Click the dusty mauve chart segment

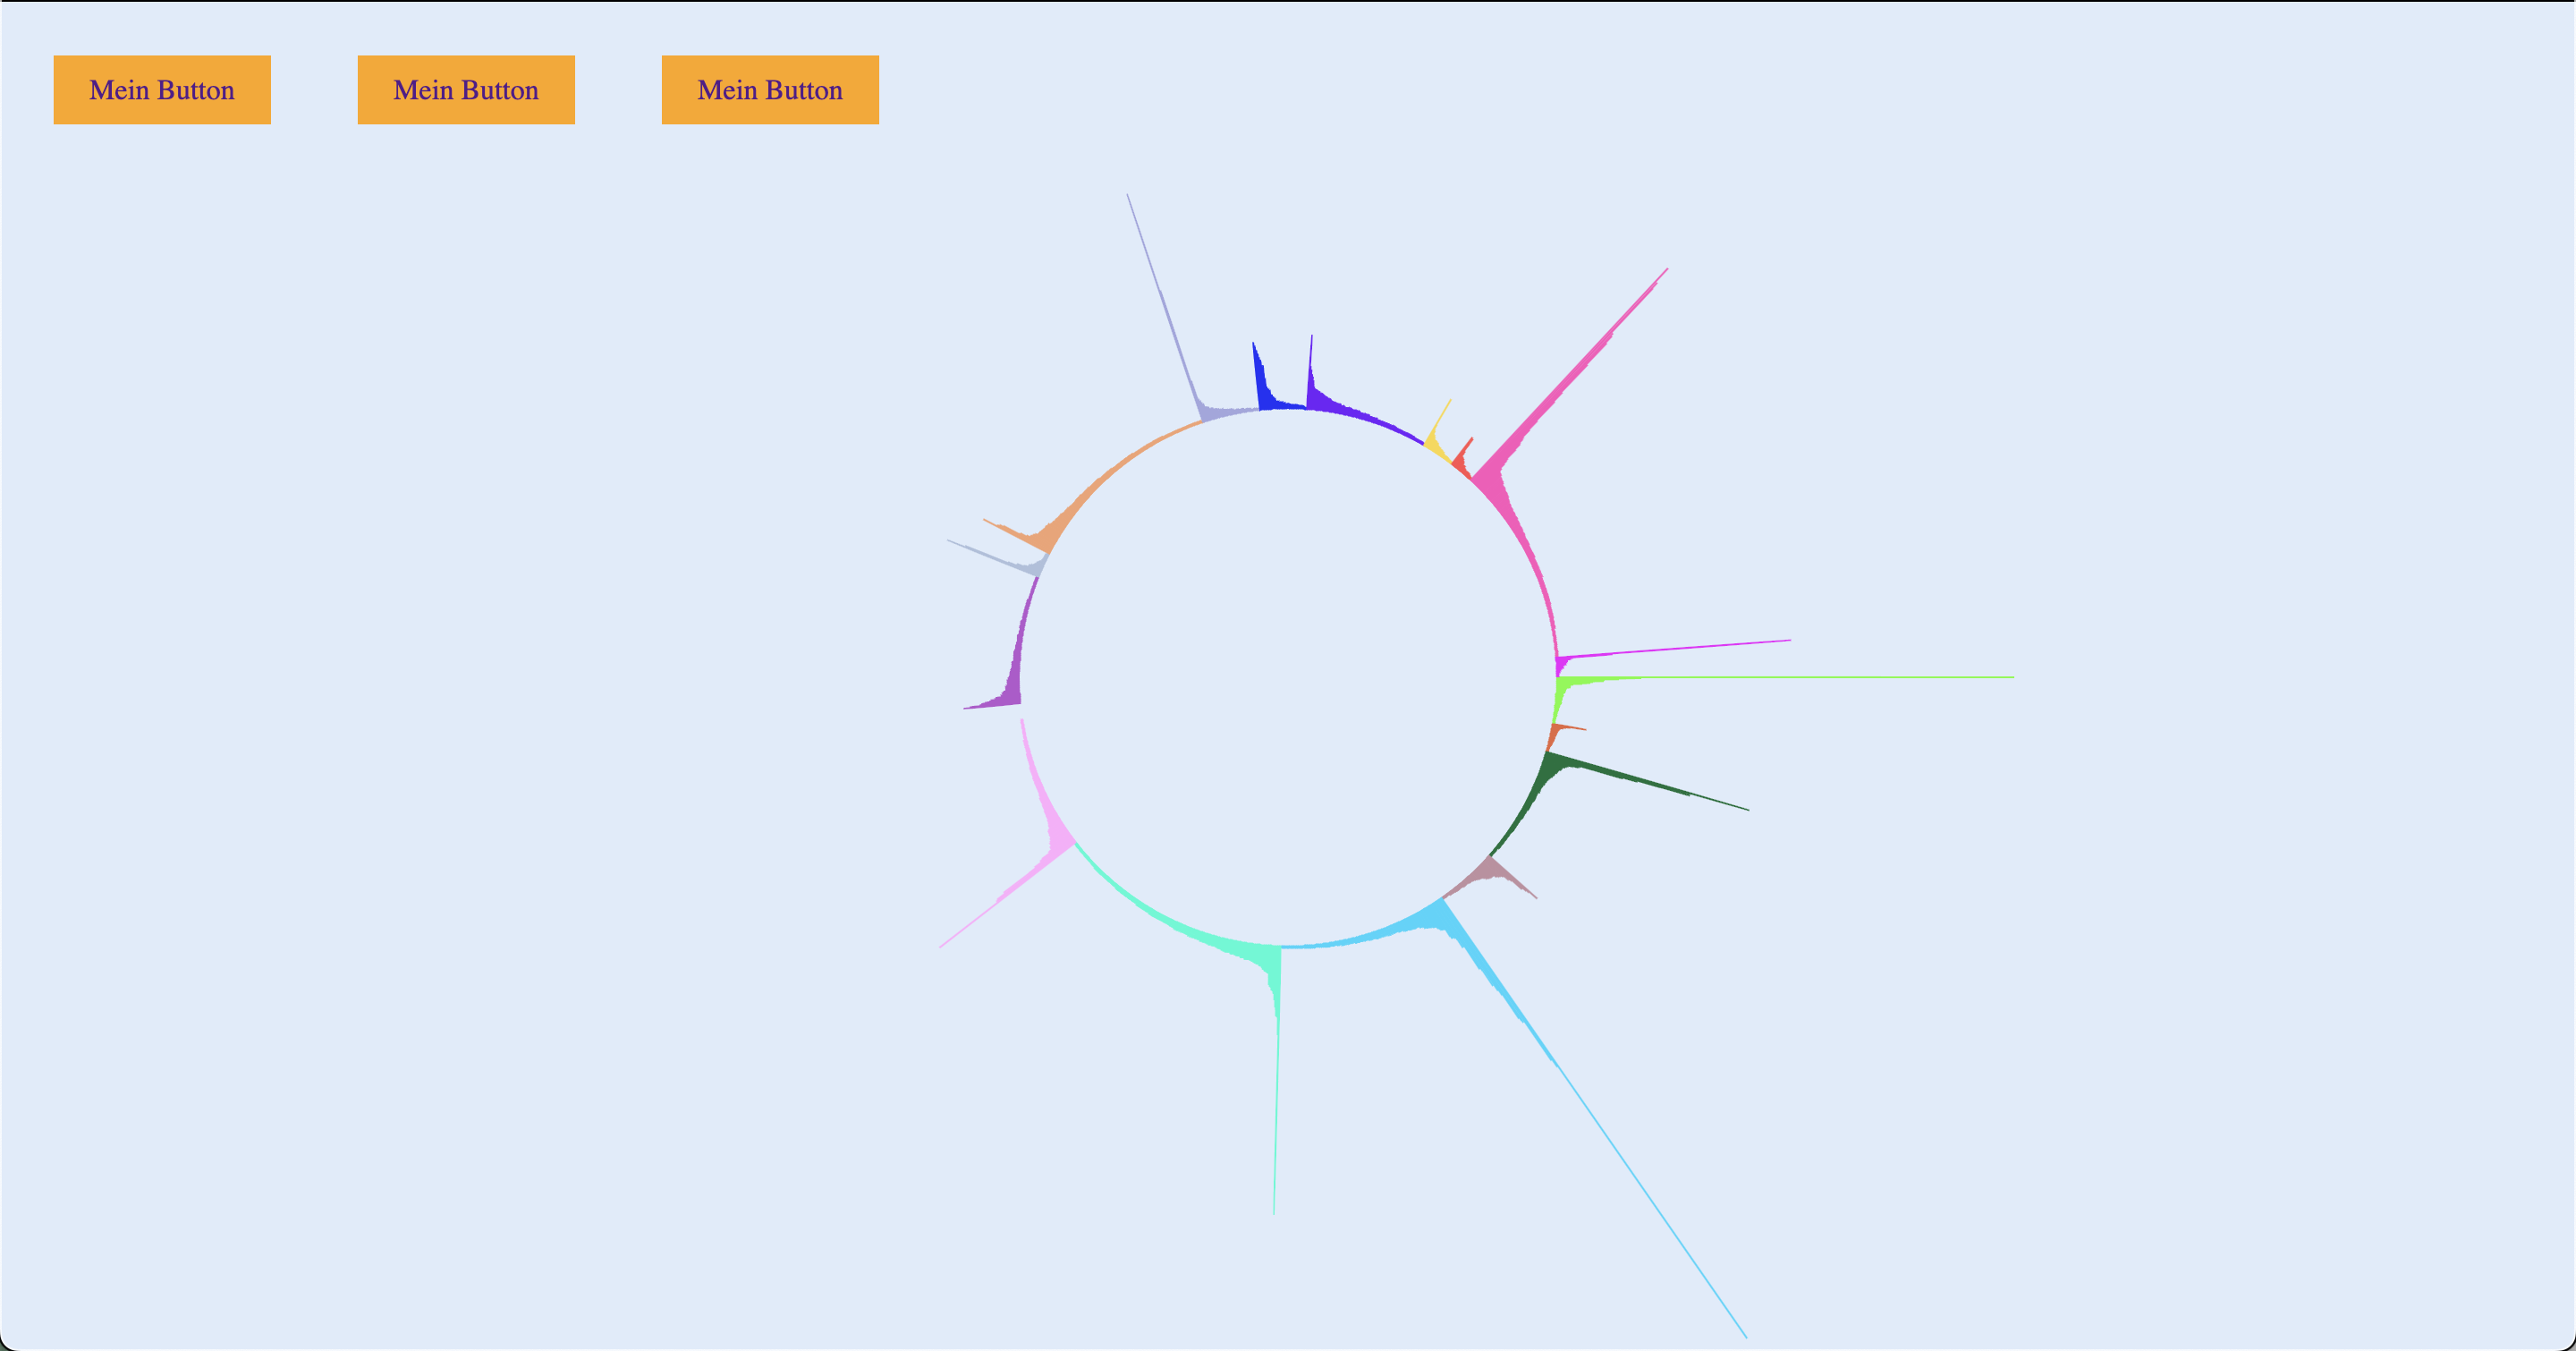(x=1490, y=869)
